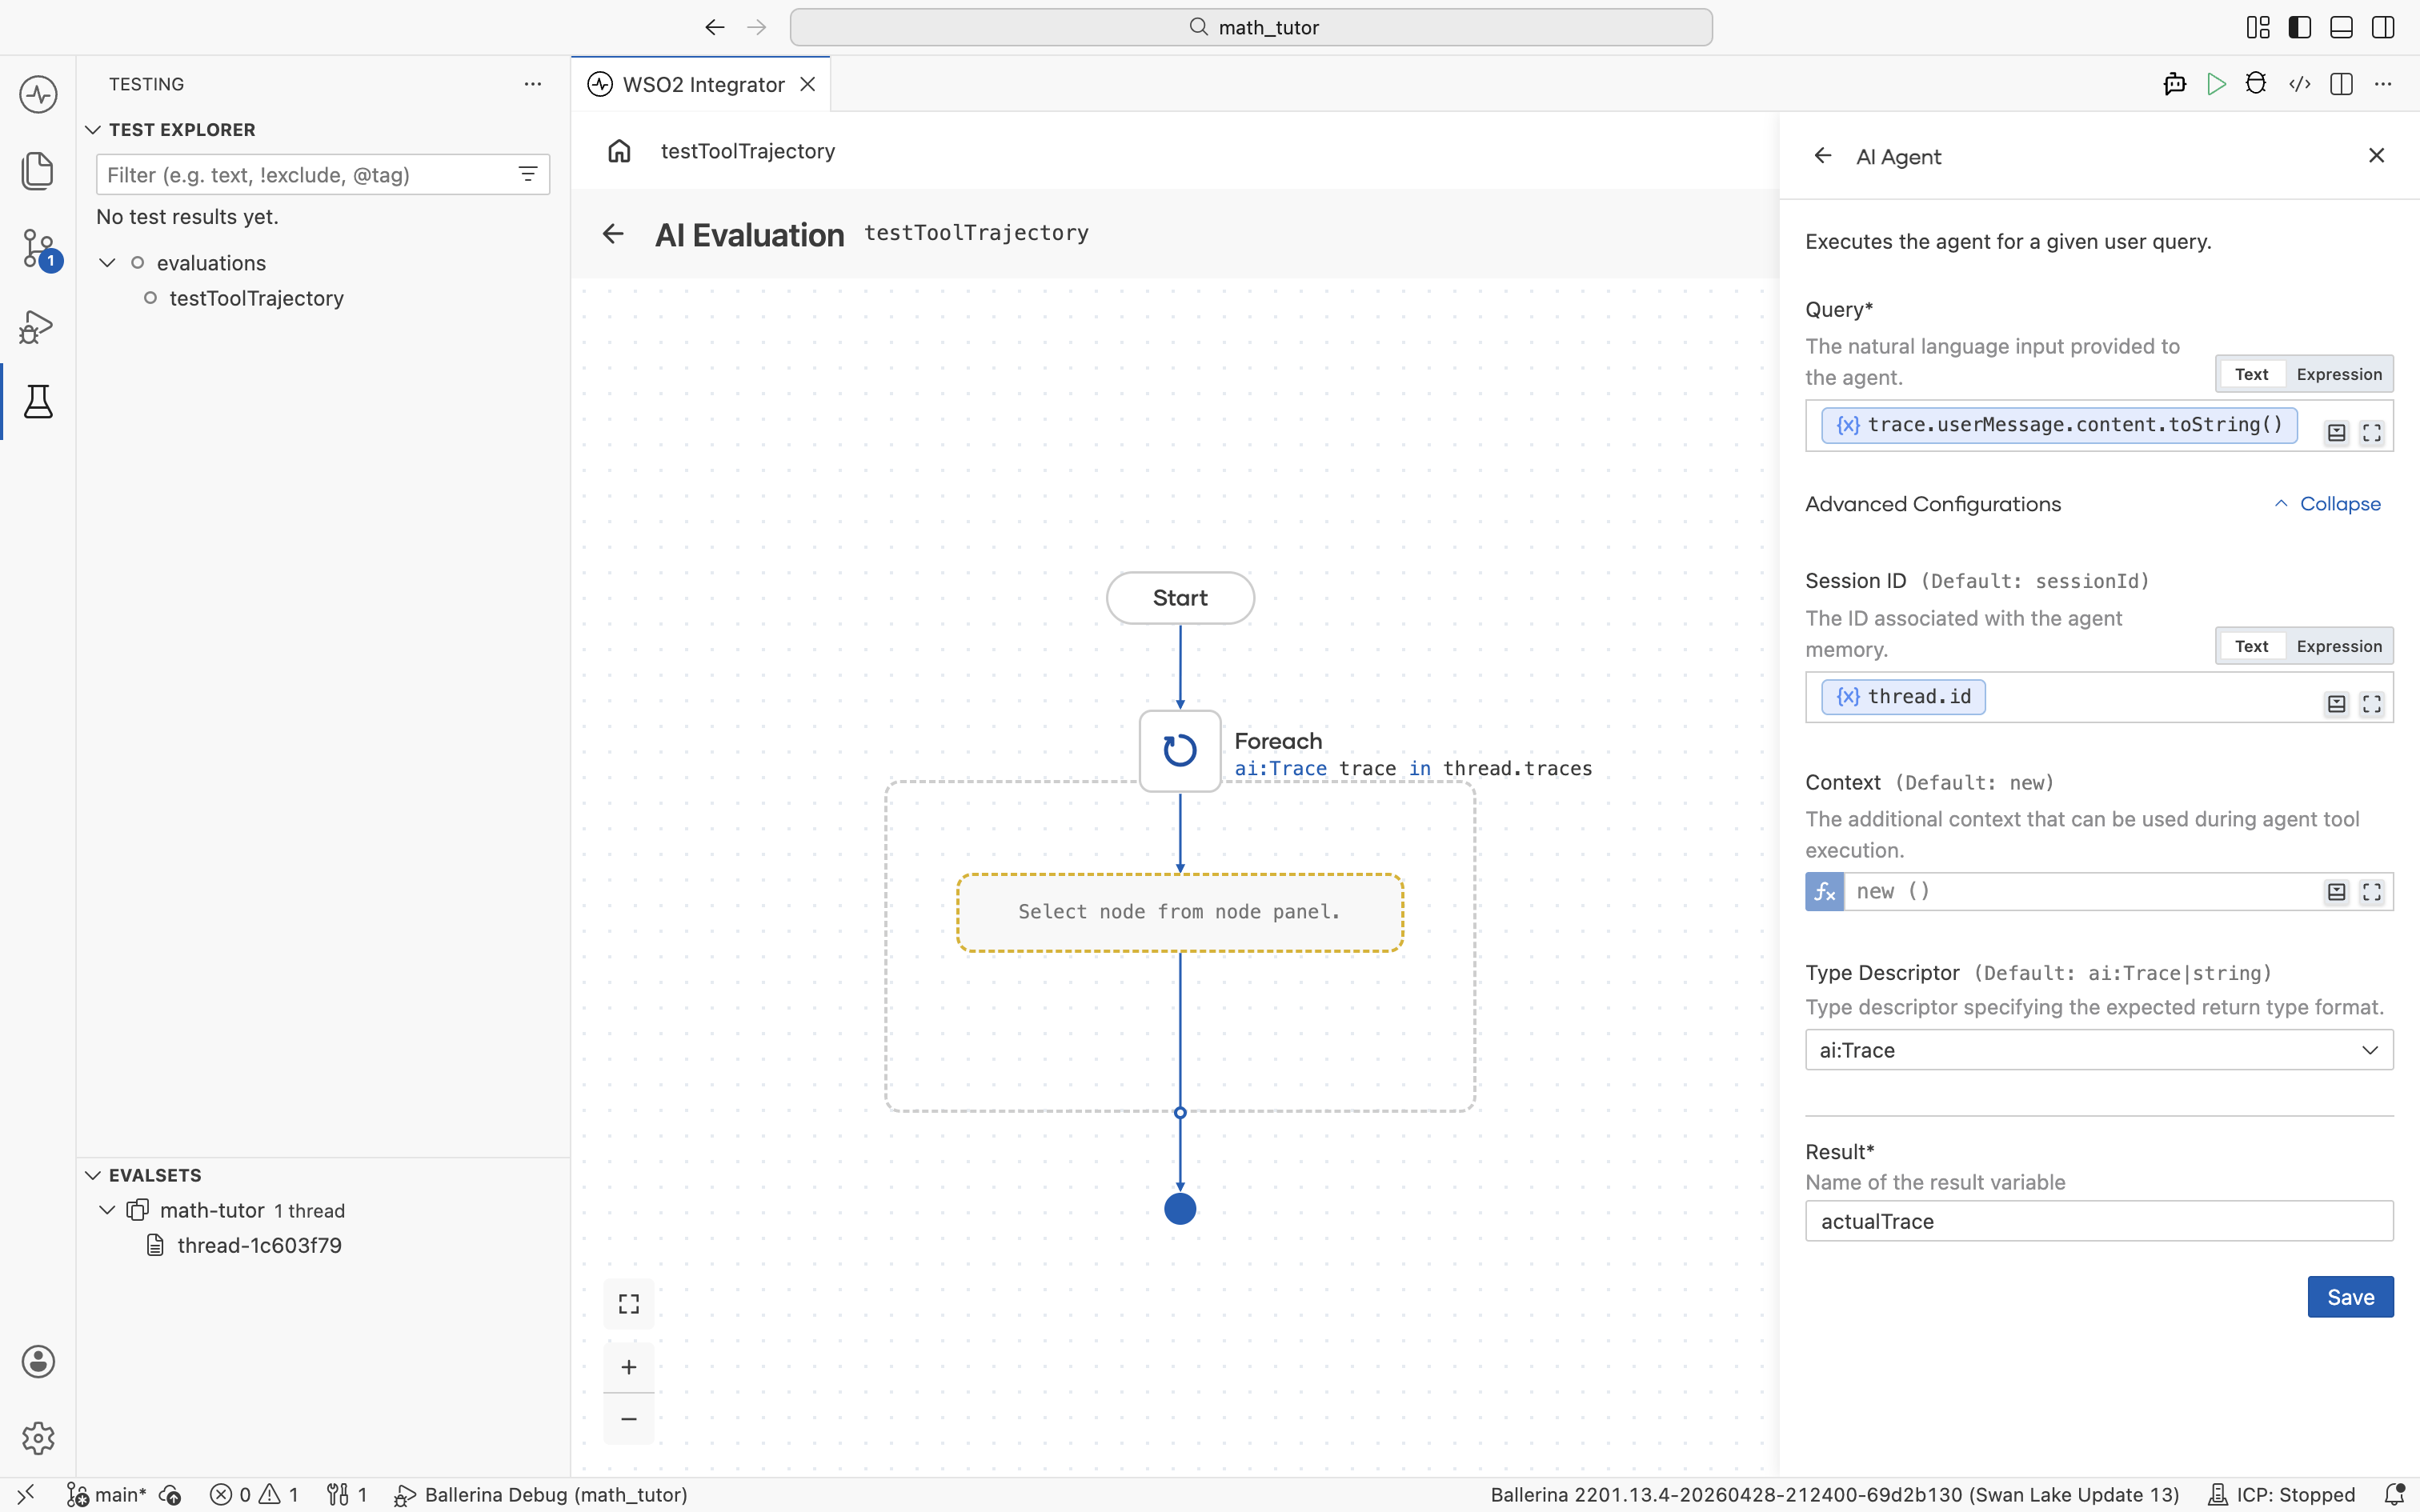The height and width of the screenshot is (1512, 2420).
Task: Toggle the secondary side bar
Action: coord(2383,27)
